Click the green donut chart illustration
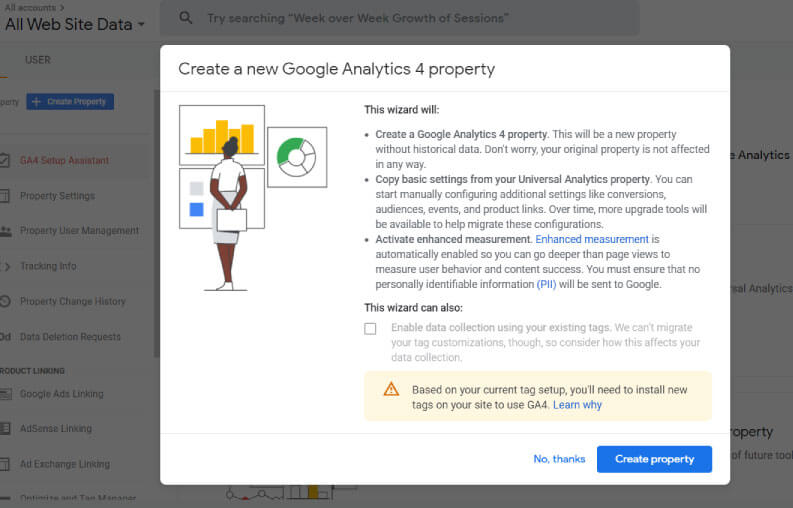 coord(297,157)
